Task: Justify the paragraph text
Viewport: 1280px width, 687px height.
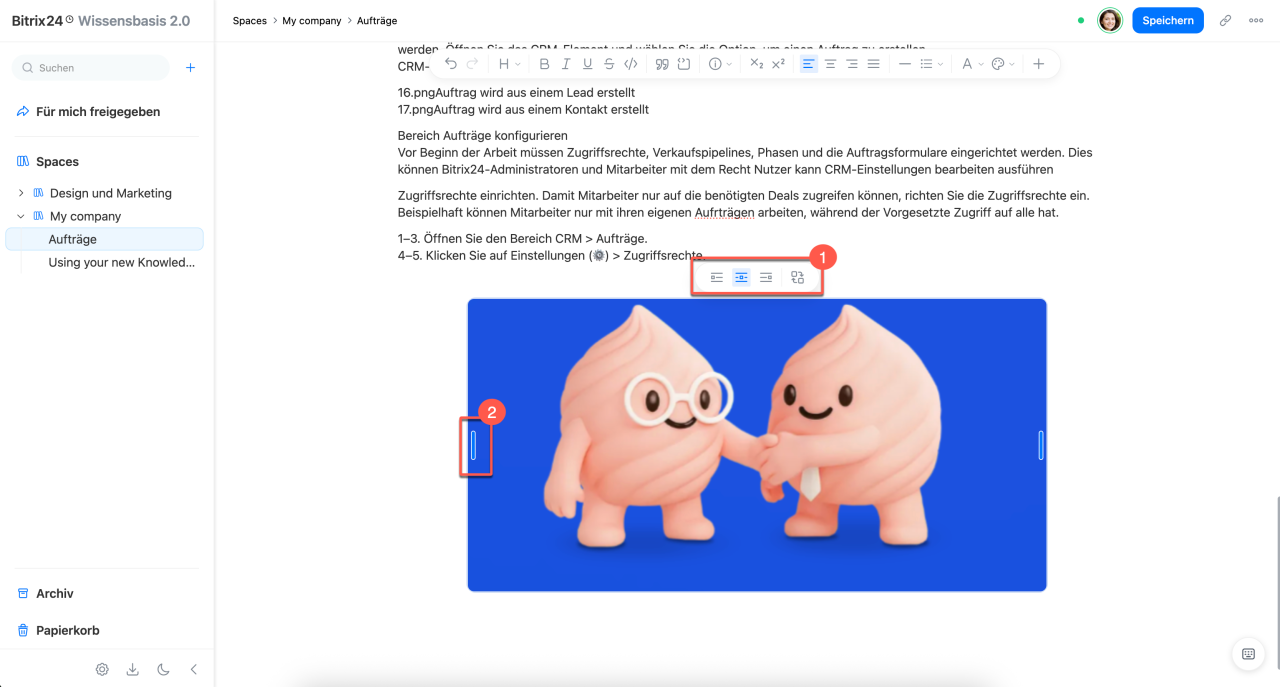Action: click(x=873, y=64)
